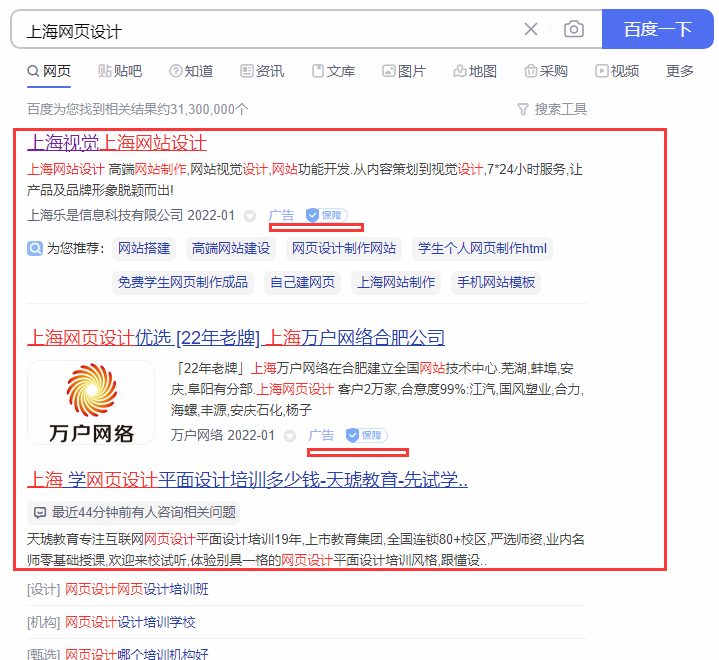The image size is (719, 660).
Task: Expand dropdown arrow beside 万户网络 2022-01
Action: pyautogui.click(x=290, y=436)
